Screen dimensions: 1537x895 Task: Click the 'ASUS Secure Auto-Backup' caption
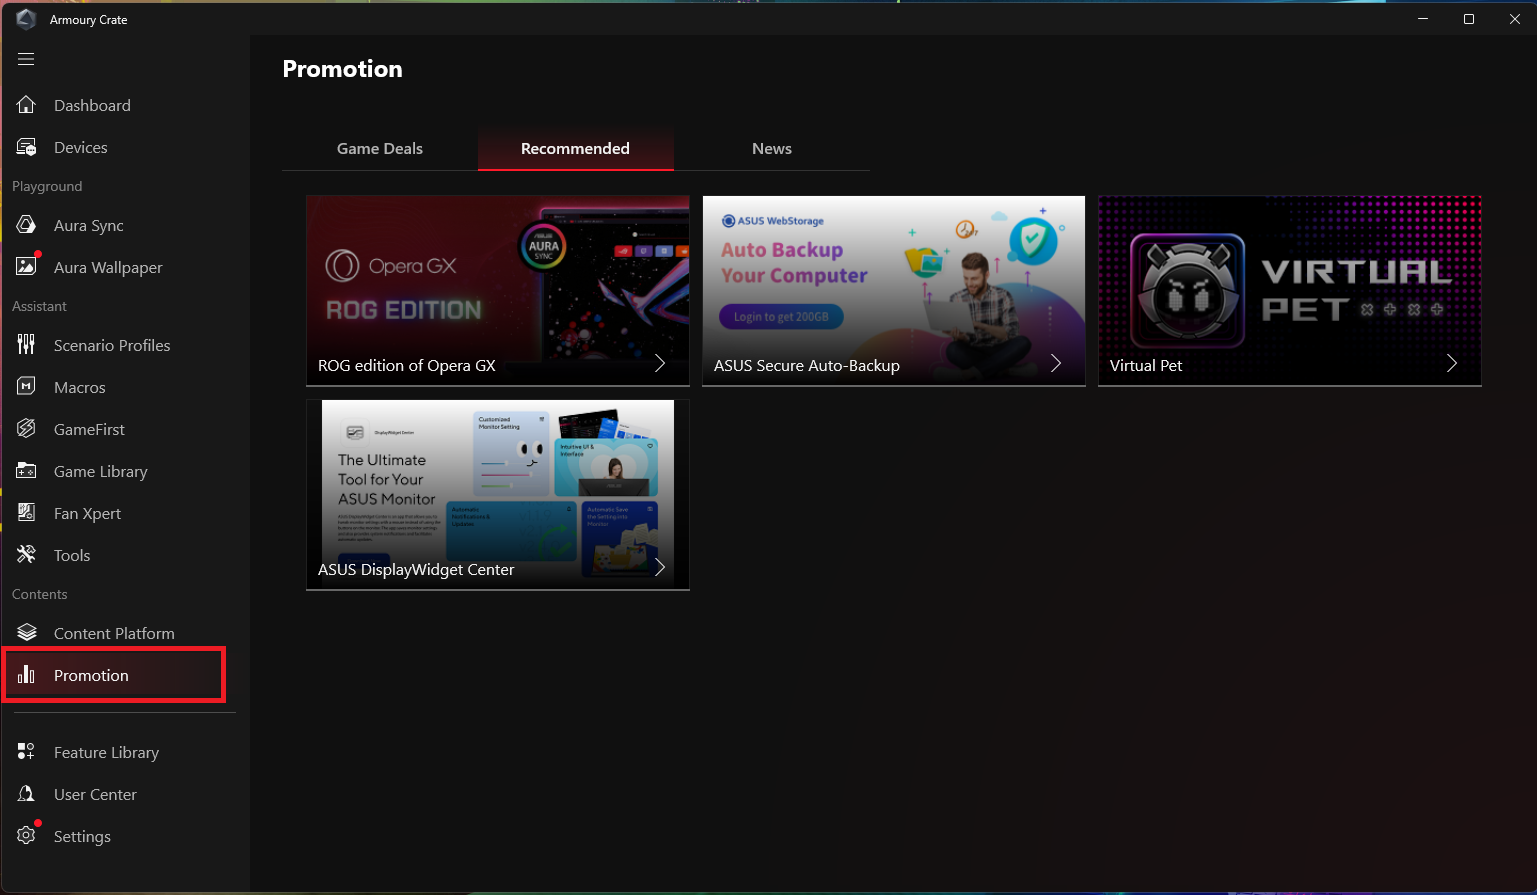click(807, 366)
